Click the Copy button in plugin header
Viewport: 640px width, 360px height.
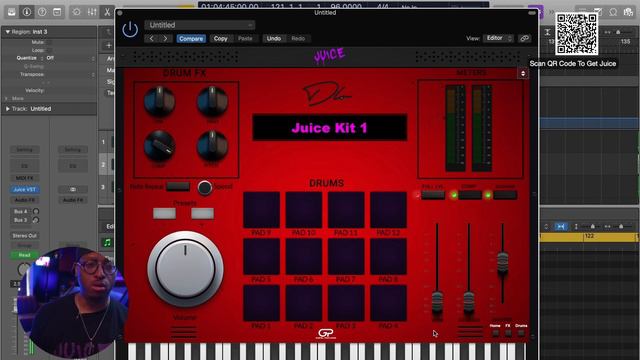pyautogui.click(x=220, y=38)
